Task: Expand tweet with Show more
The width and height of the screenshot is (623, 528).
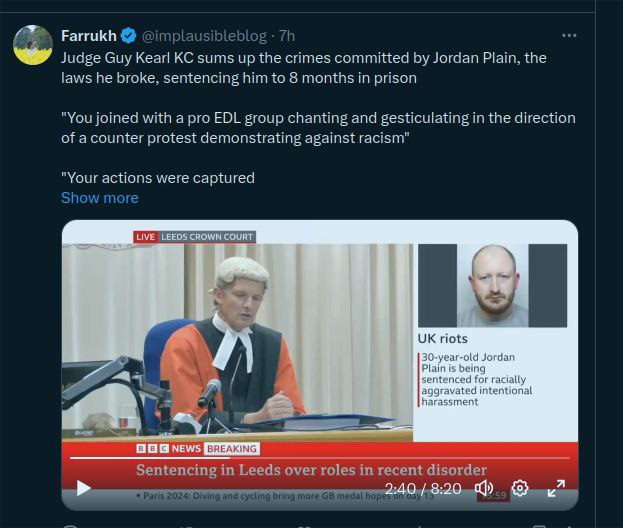Action: tap(99, 198)
